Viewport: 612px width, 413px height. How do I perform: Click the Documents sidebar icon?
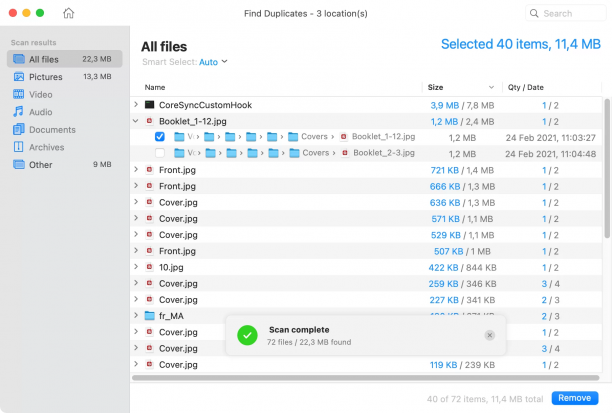[19, 129]
